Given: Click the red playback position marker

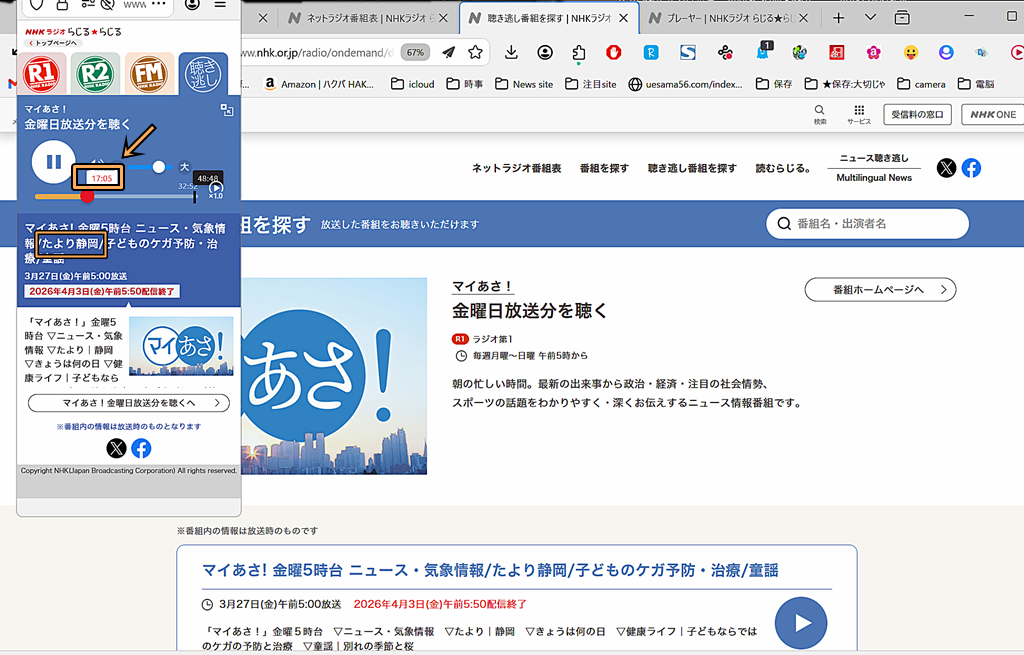Looking at the screenshot, I should (87, 197).
